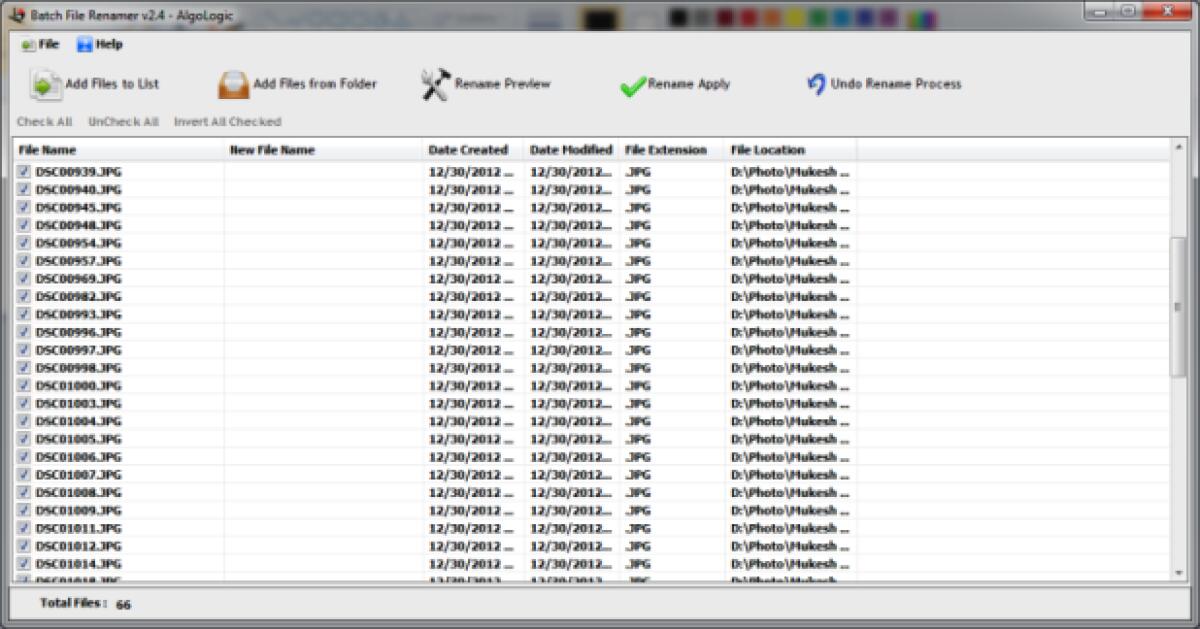Open the Add Files from Folder tool
The image size is (1200, 629).
(233, 85)
